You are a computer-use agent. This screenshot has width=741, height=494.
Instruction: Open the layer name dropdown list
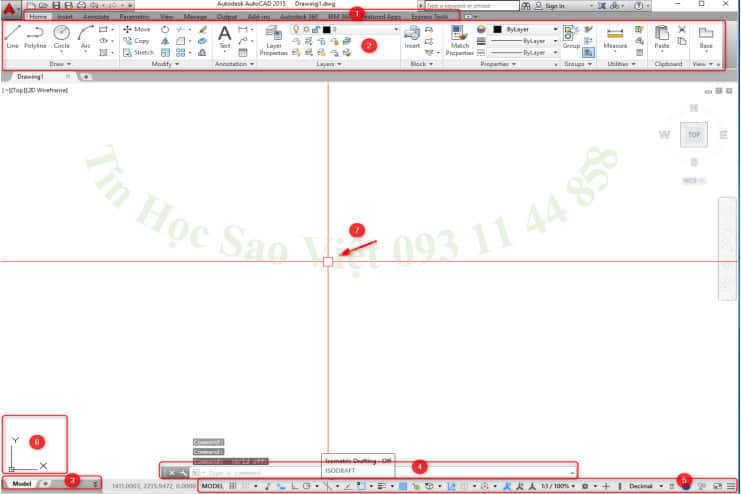click(396, 29)
